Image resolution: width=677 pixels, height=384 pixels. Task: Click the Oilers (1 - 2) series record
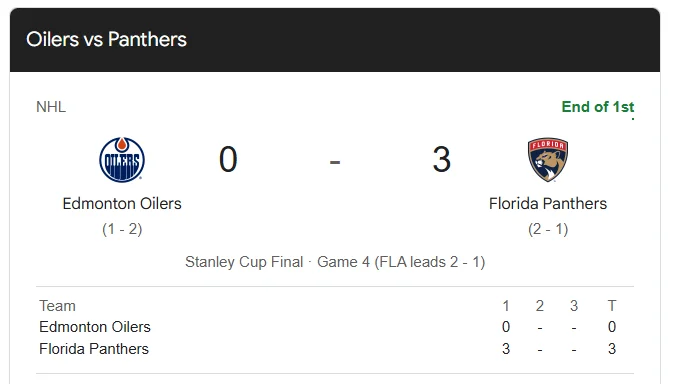[122, 229]
